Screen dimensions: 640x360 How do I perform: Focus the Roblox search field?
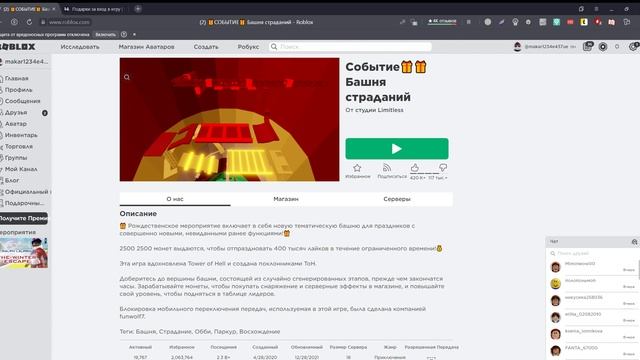(x=350, y=47)
